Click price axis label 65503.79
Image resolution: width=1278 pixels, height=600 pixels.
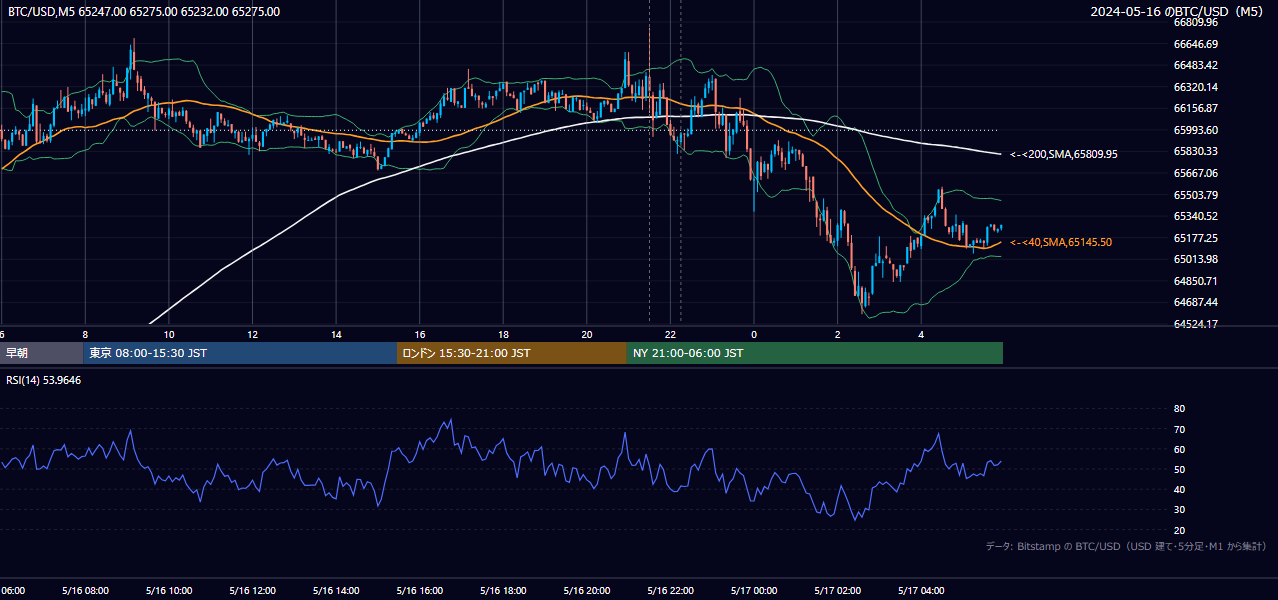[1195, 195]
